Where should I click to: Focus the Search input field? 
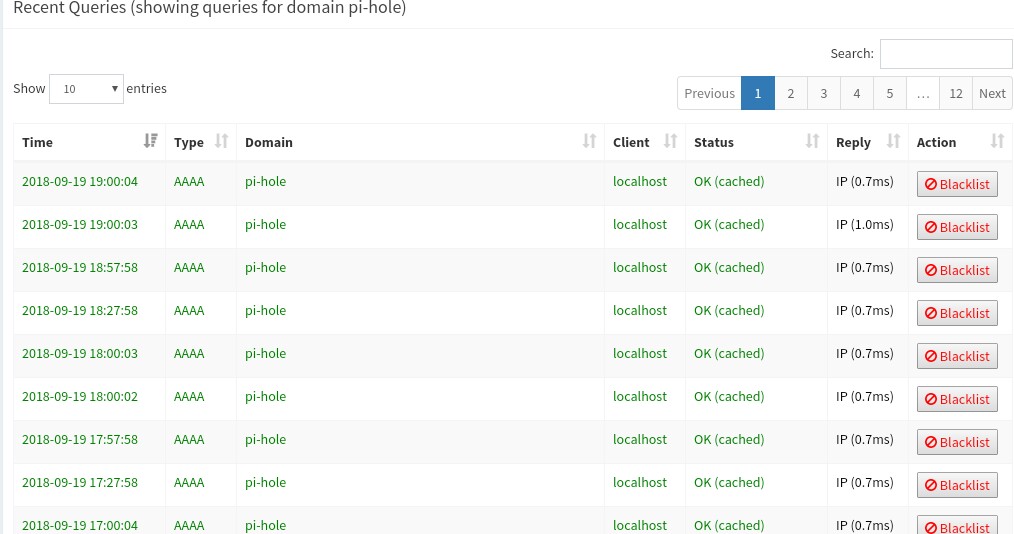(x=945, y=54)
